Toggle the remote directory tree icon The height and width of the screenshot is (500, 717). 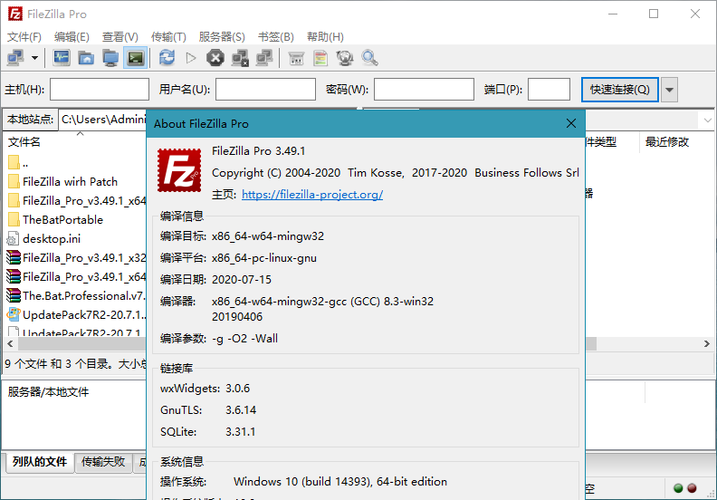tap(111, 58)
